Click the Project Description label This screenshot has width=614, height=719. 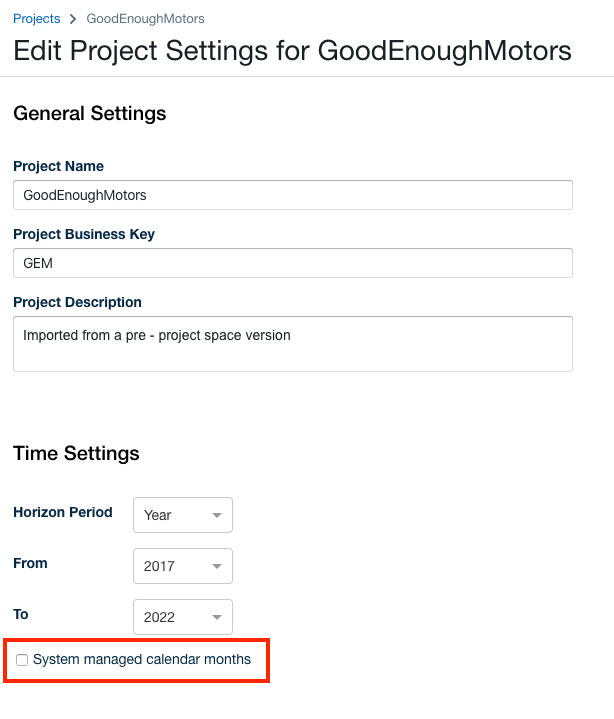pyautogui.click(x=77, y=302)
